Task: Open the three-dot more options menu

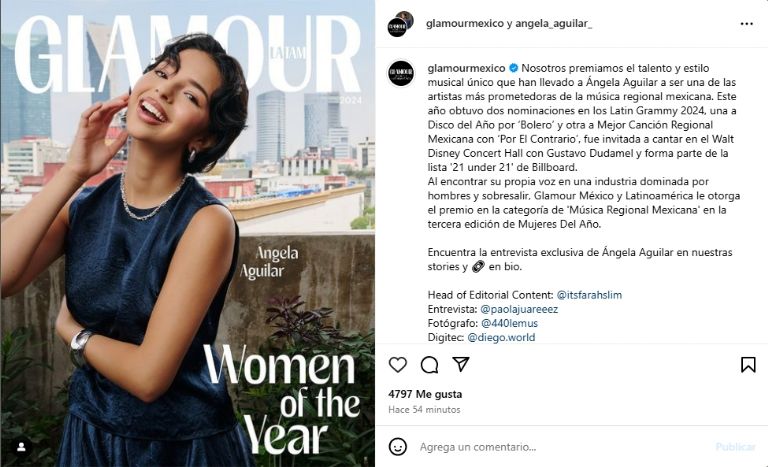Action: [x=746, y=24]
